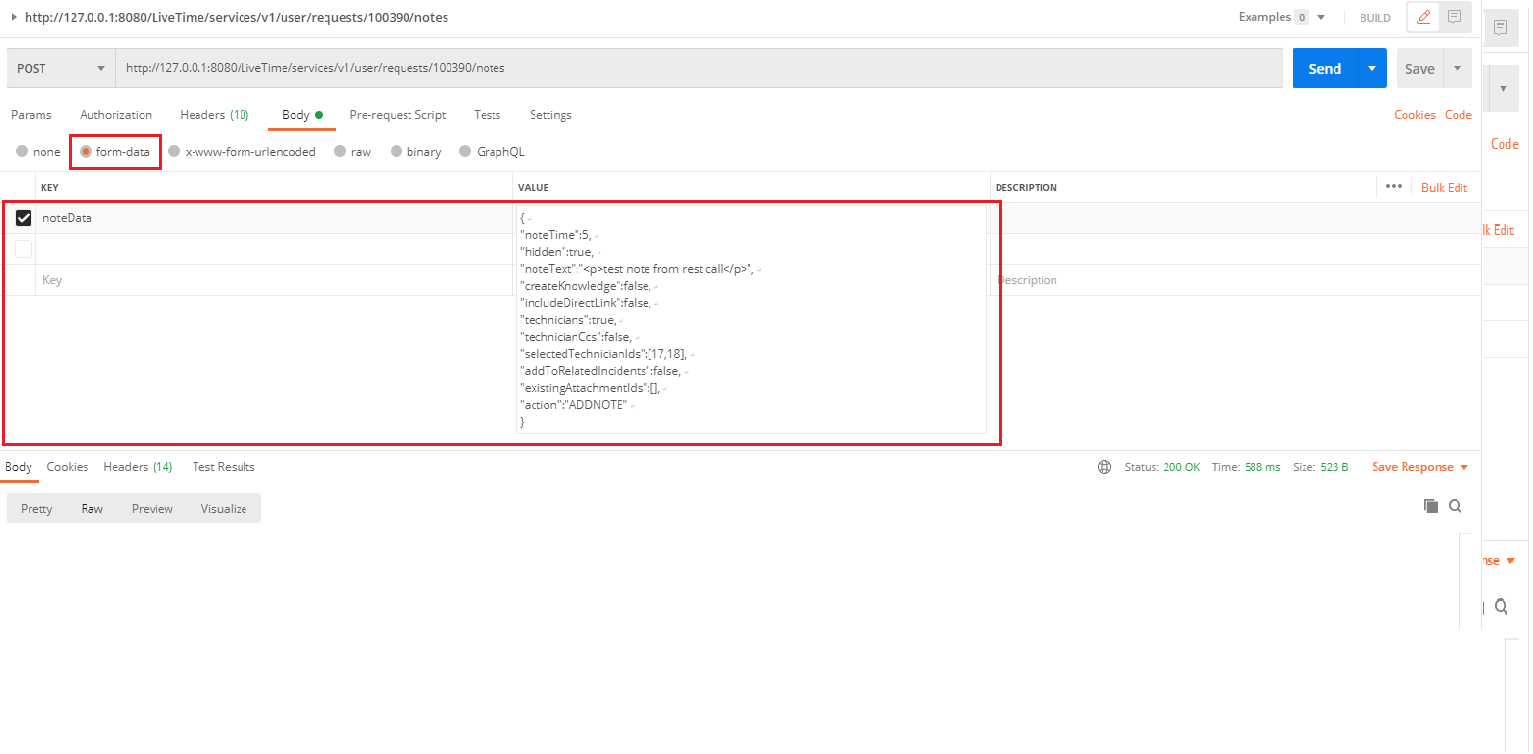Expand the Send button dropdown arrow
The width and height of the screenshot is (1533, 754).
(x=1371, y=68)
